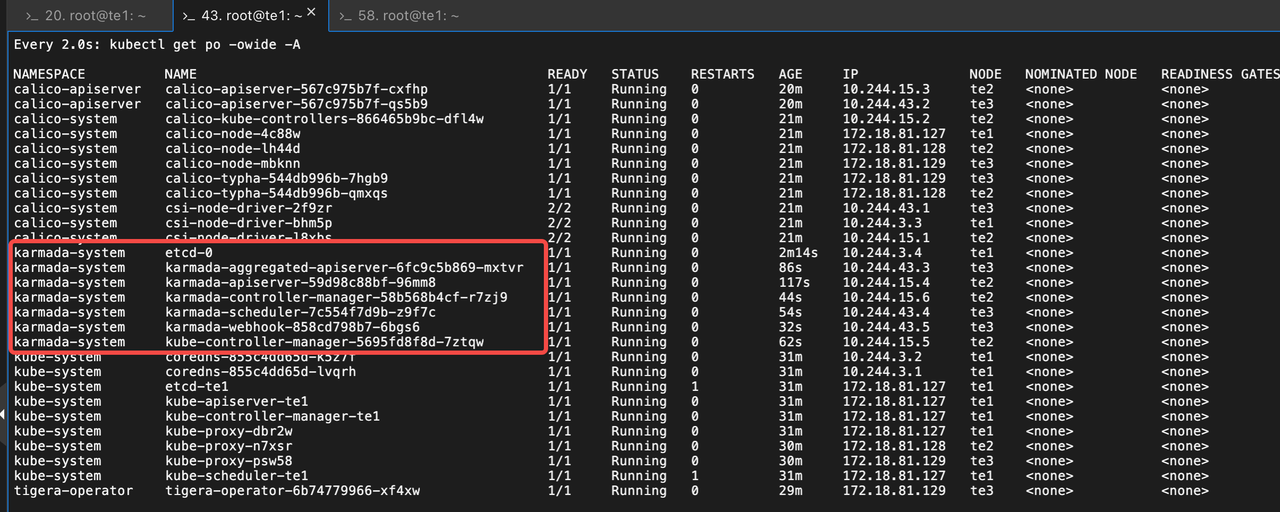Click pod name kube-proxy-n7xsr
Viewport: 1280px width, 512px height.
[x=228, y=446]
